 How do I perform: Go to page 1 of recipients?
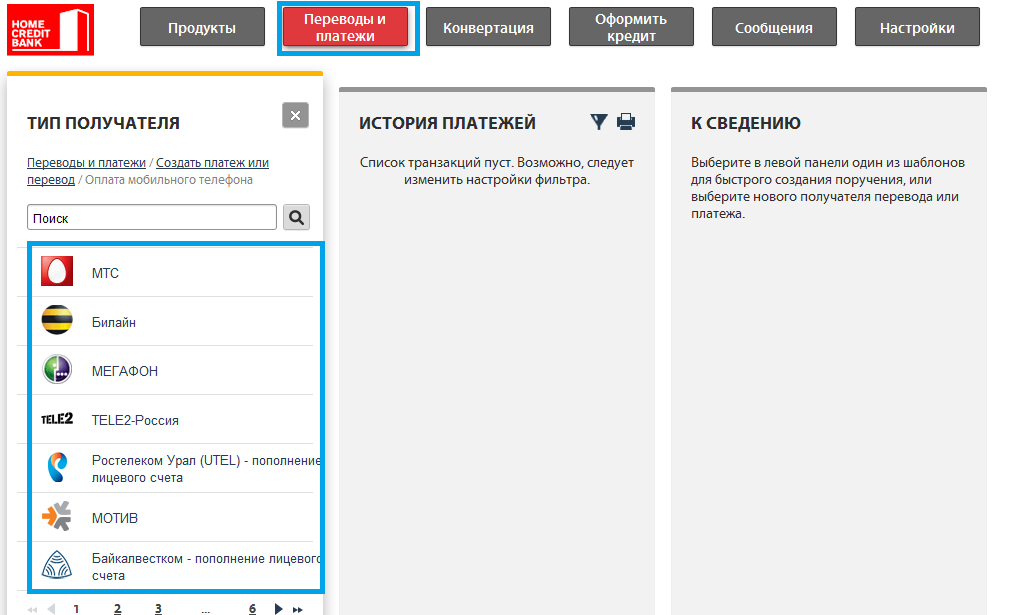(77, 609)
